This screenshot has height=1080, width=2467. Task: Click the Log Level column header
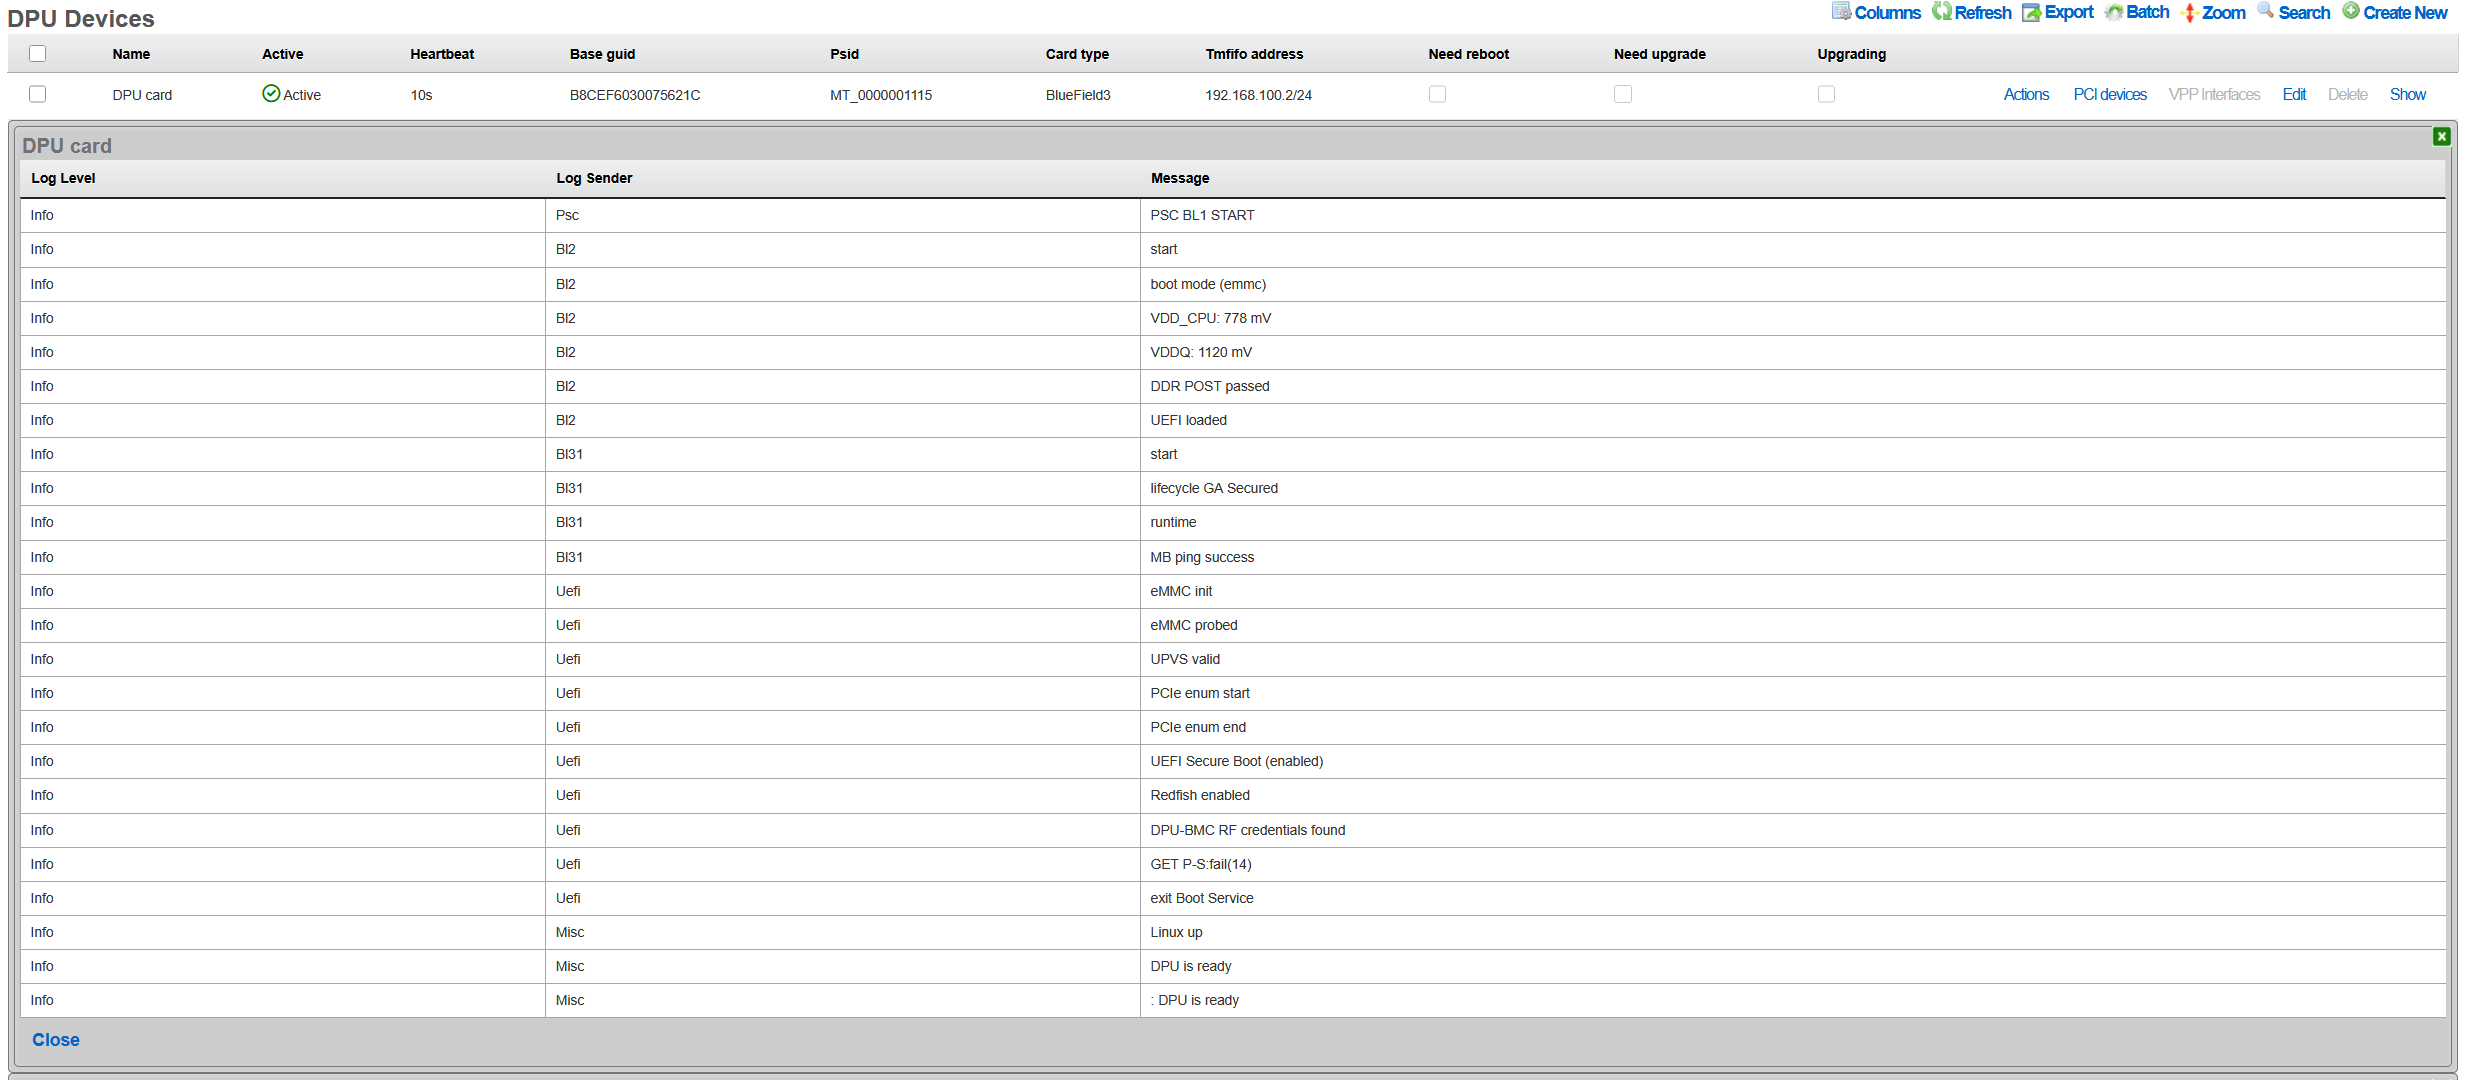coord(63,178)
